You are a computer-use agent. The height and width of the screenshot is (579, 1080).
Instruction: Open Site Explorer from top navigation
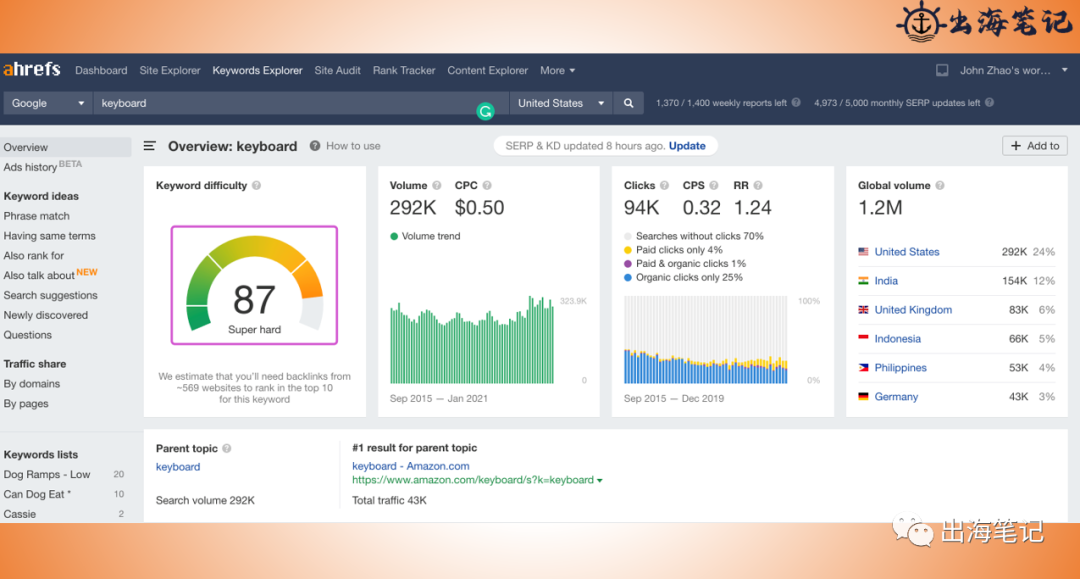pyautogui.click(x=169, y=70)
